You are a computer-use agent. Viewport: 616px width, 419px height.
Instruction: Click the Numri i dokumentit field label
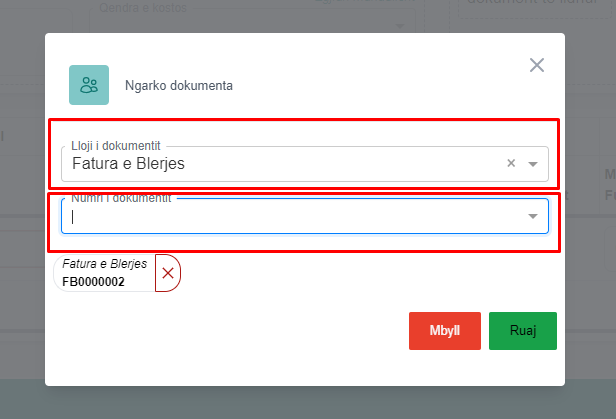coord(121,198)
